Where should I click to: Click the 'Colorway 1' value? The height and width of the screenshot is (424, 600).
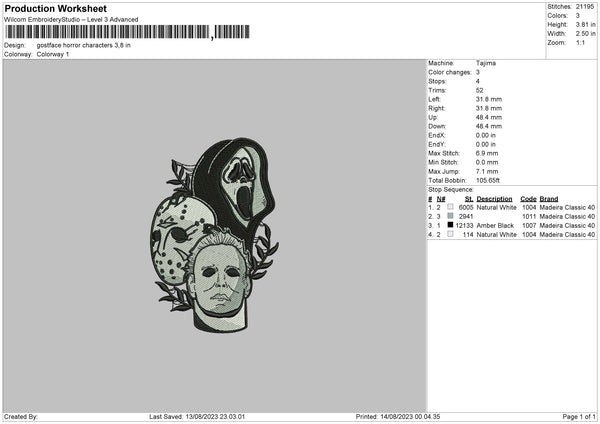click(53, 54)
